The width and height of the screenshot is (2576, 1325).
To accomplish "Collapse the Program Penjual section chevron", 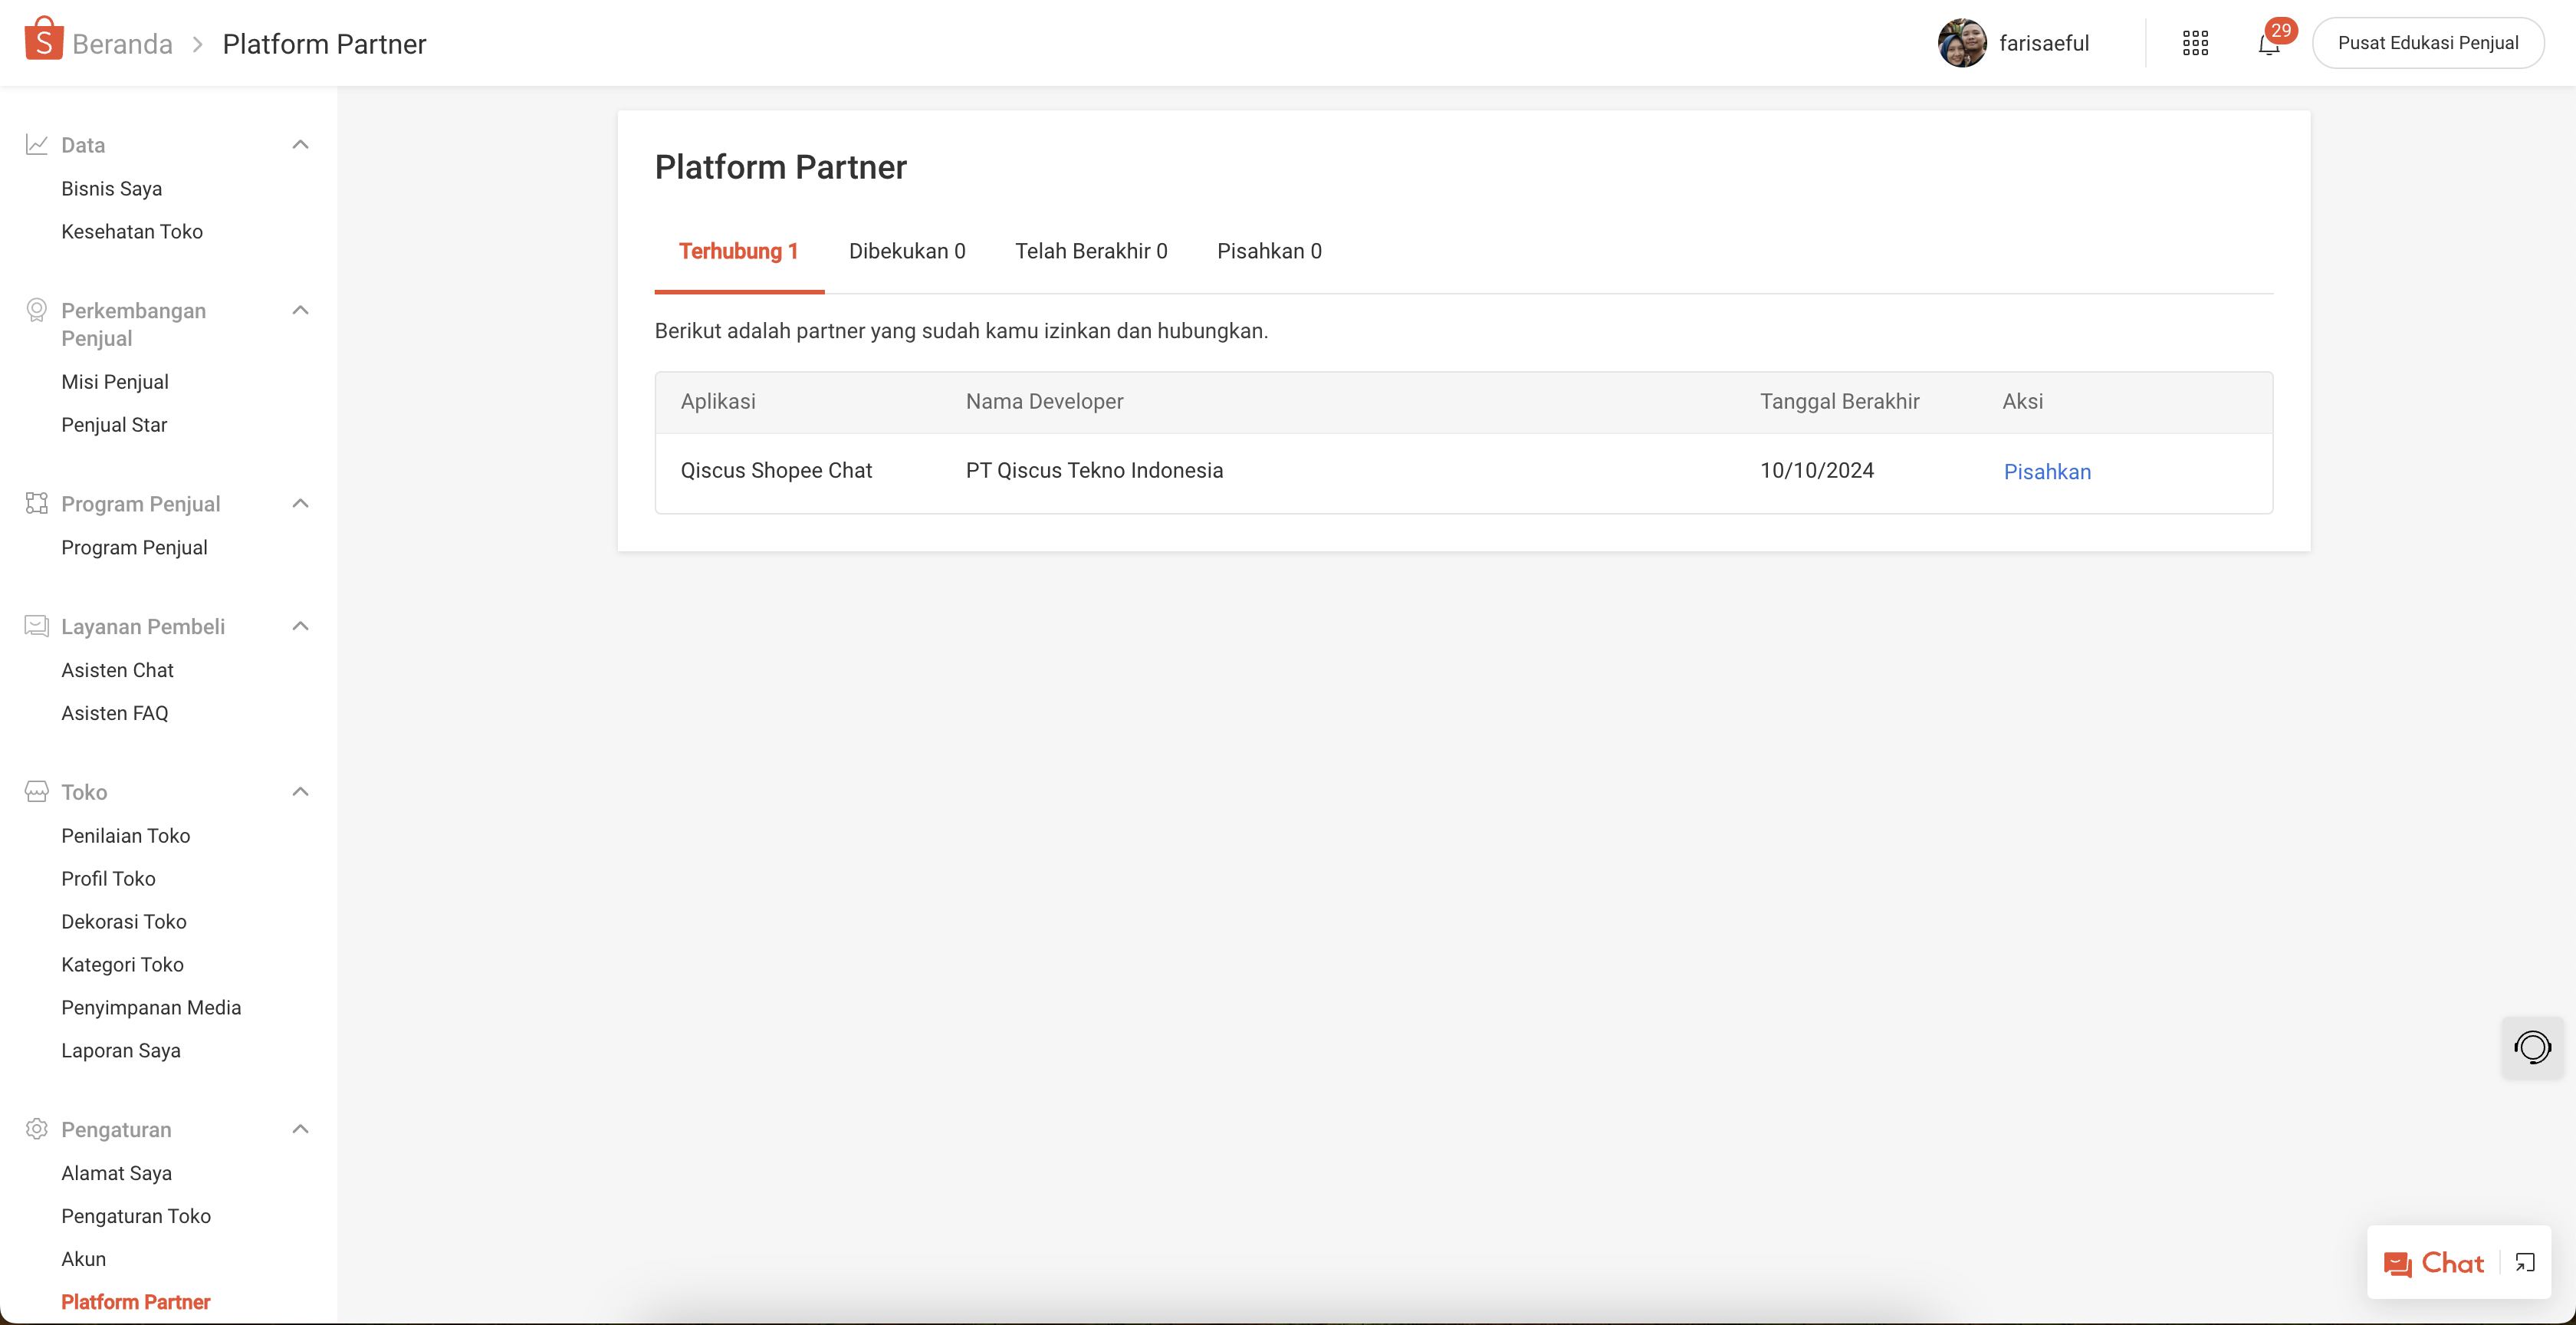I will [300, 503].
